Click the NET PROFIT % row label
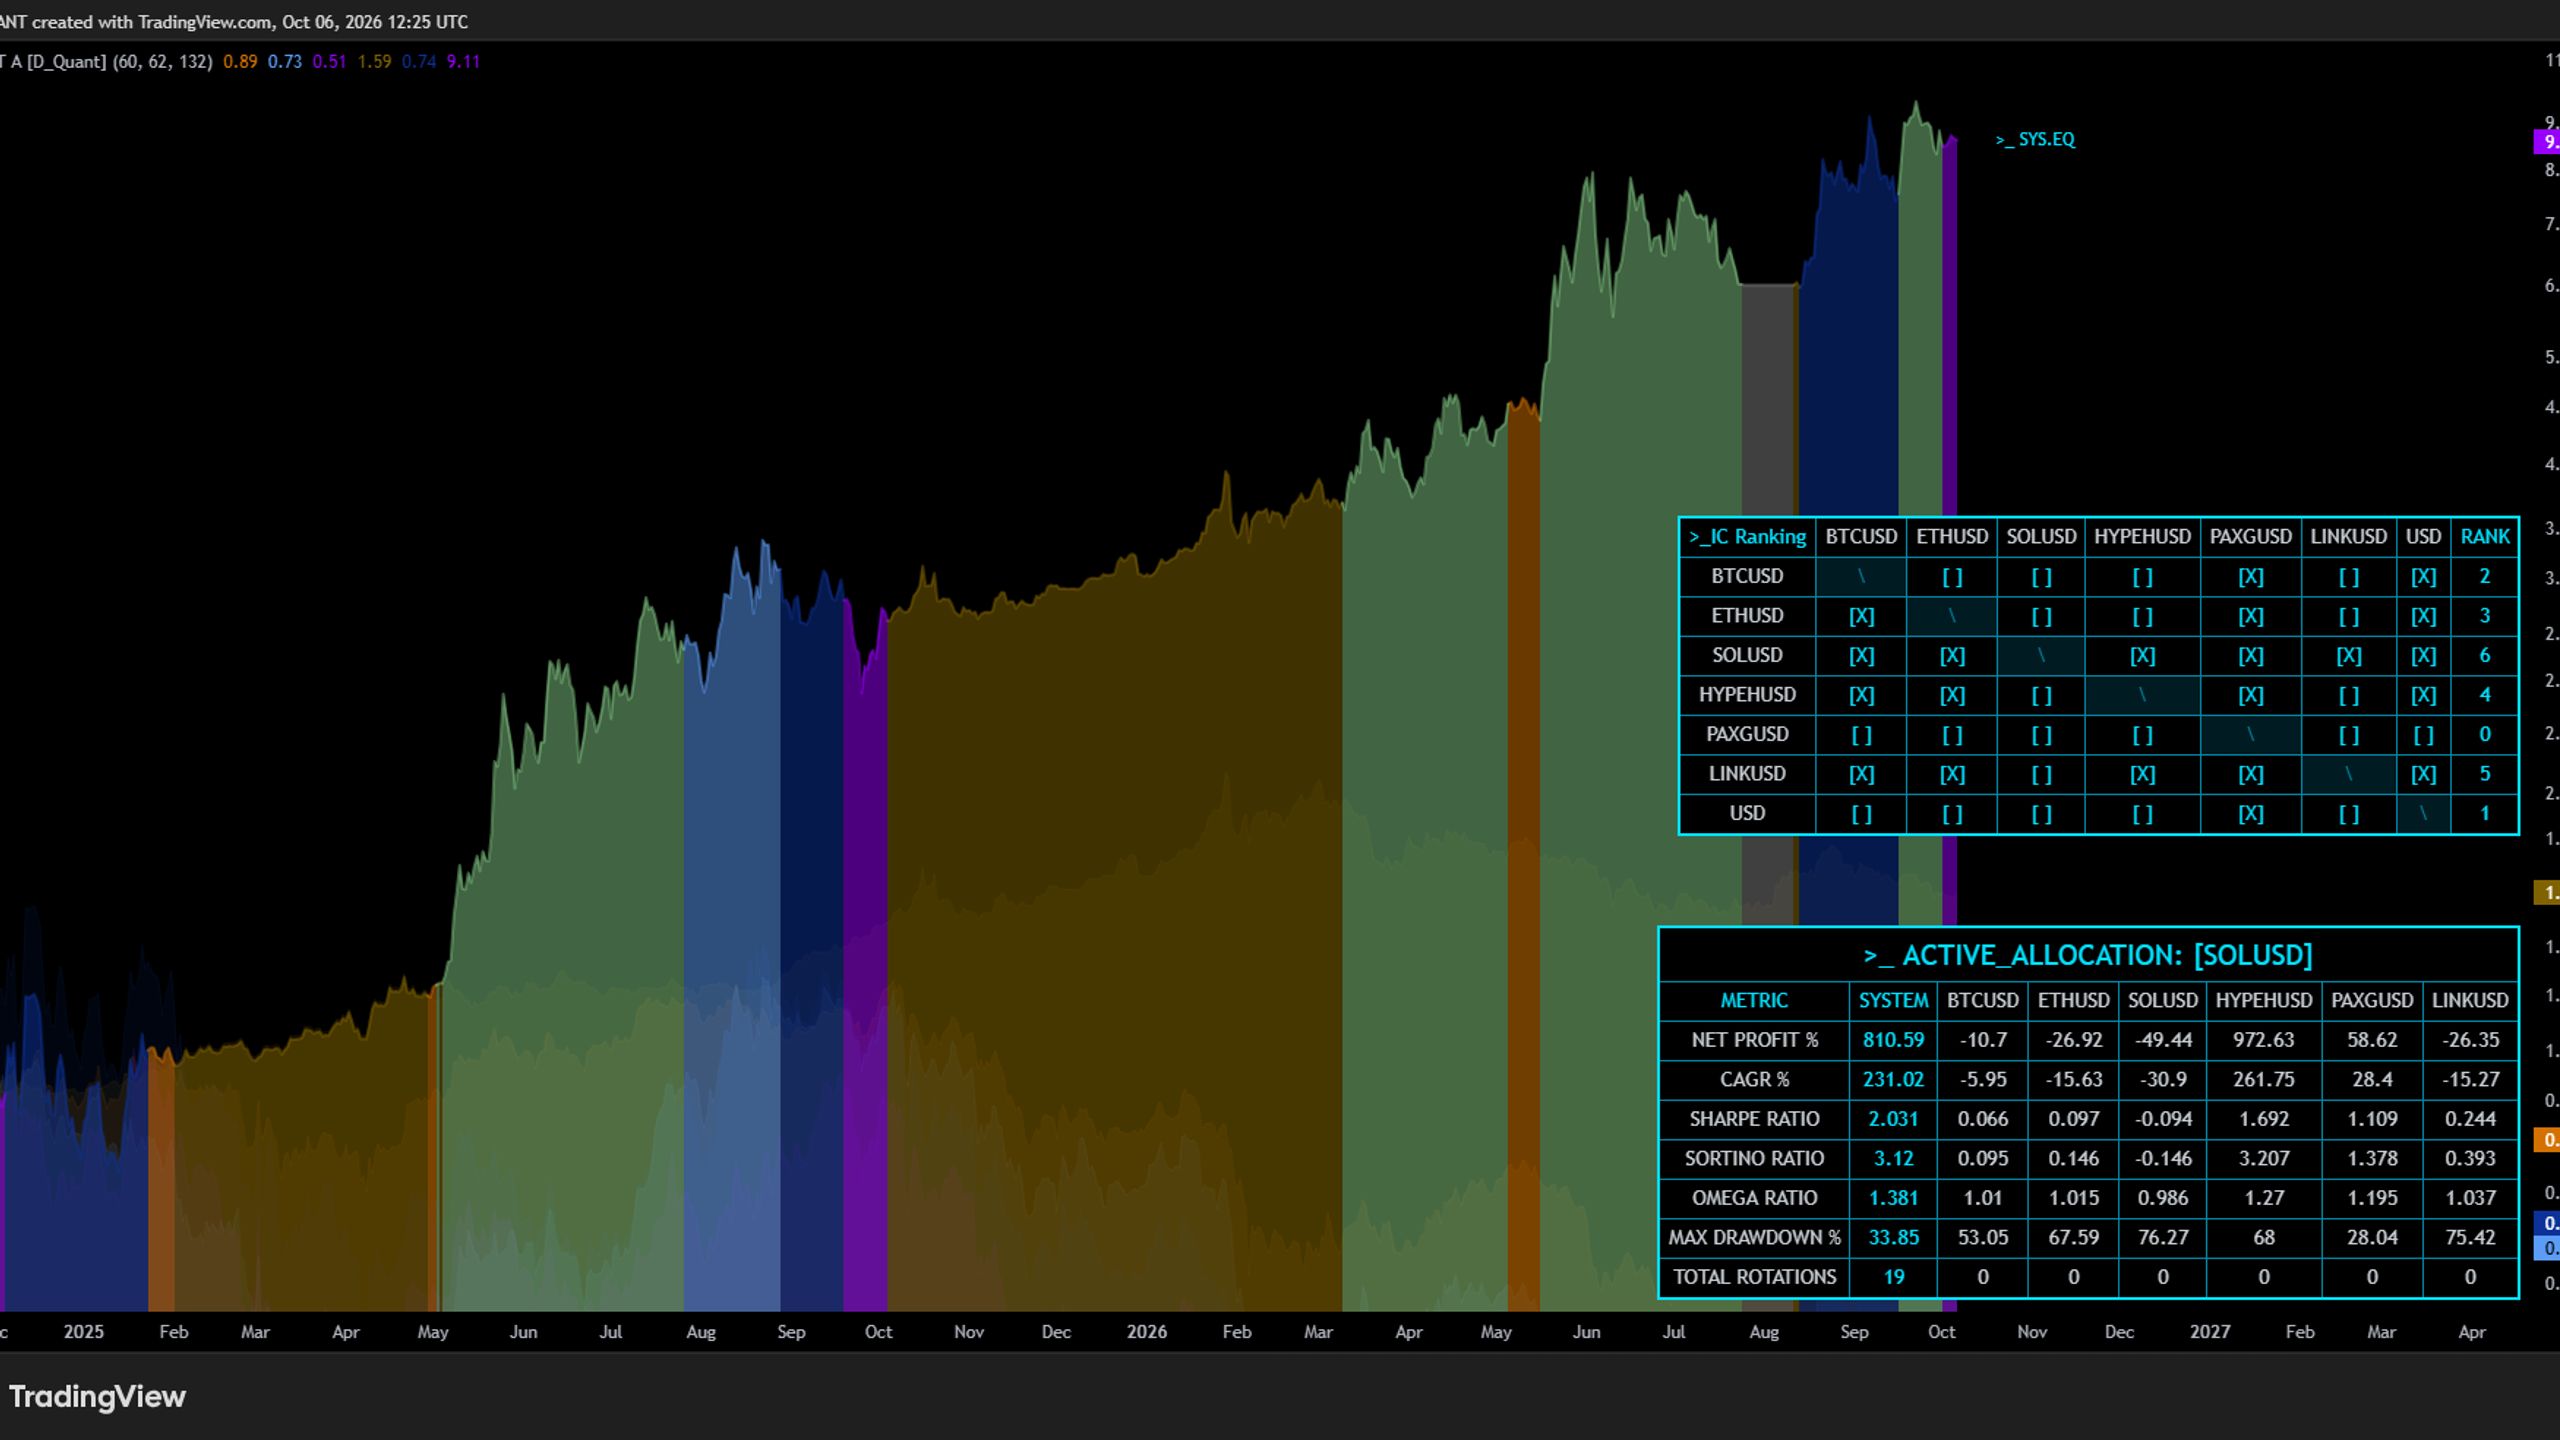The height and width of the screenshot is (1440, 2560). click(1754, 1040)
